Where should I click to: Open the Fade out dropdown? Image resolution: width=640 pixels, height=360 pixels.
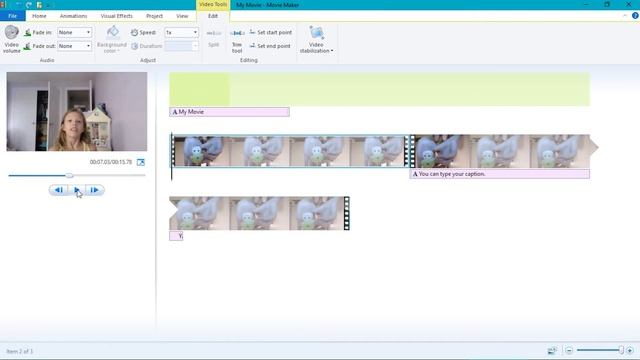pos(74,46)
